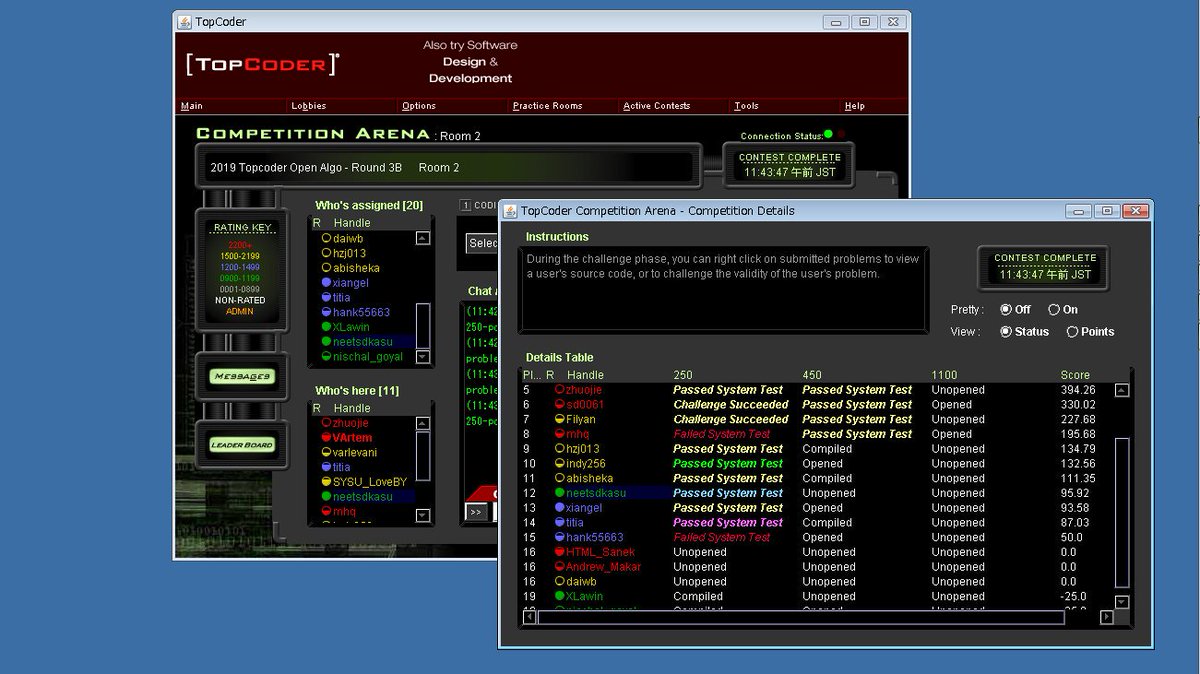Turn Pretty mode Off

(1005, 310)
